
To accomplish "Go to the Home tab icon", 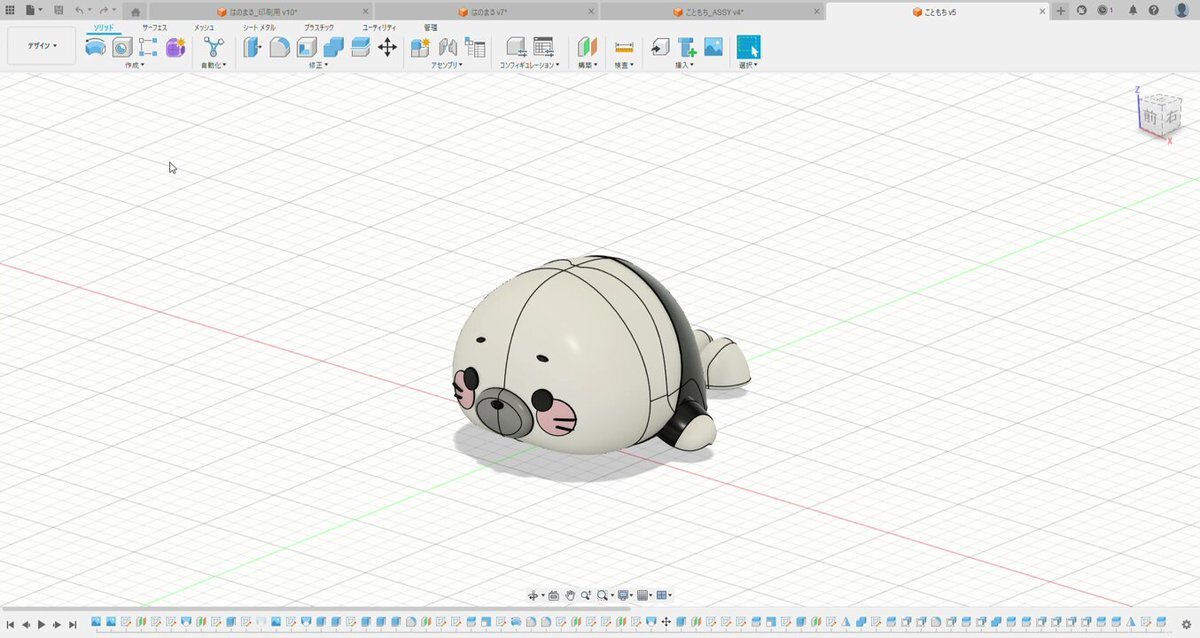I will coord(136,11).
